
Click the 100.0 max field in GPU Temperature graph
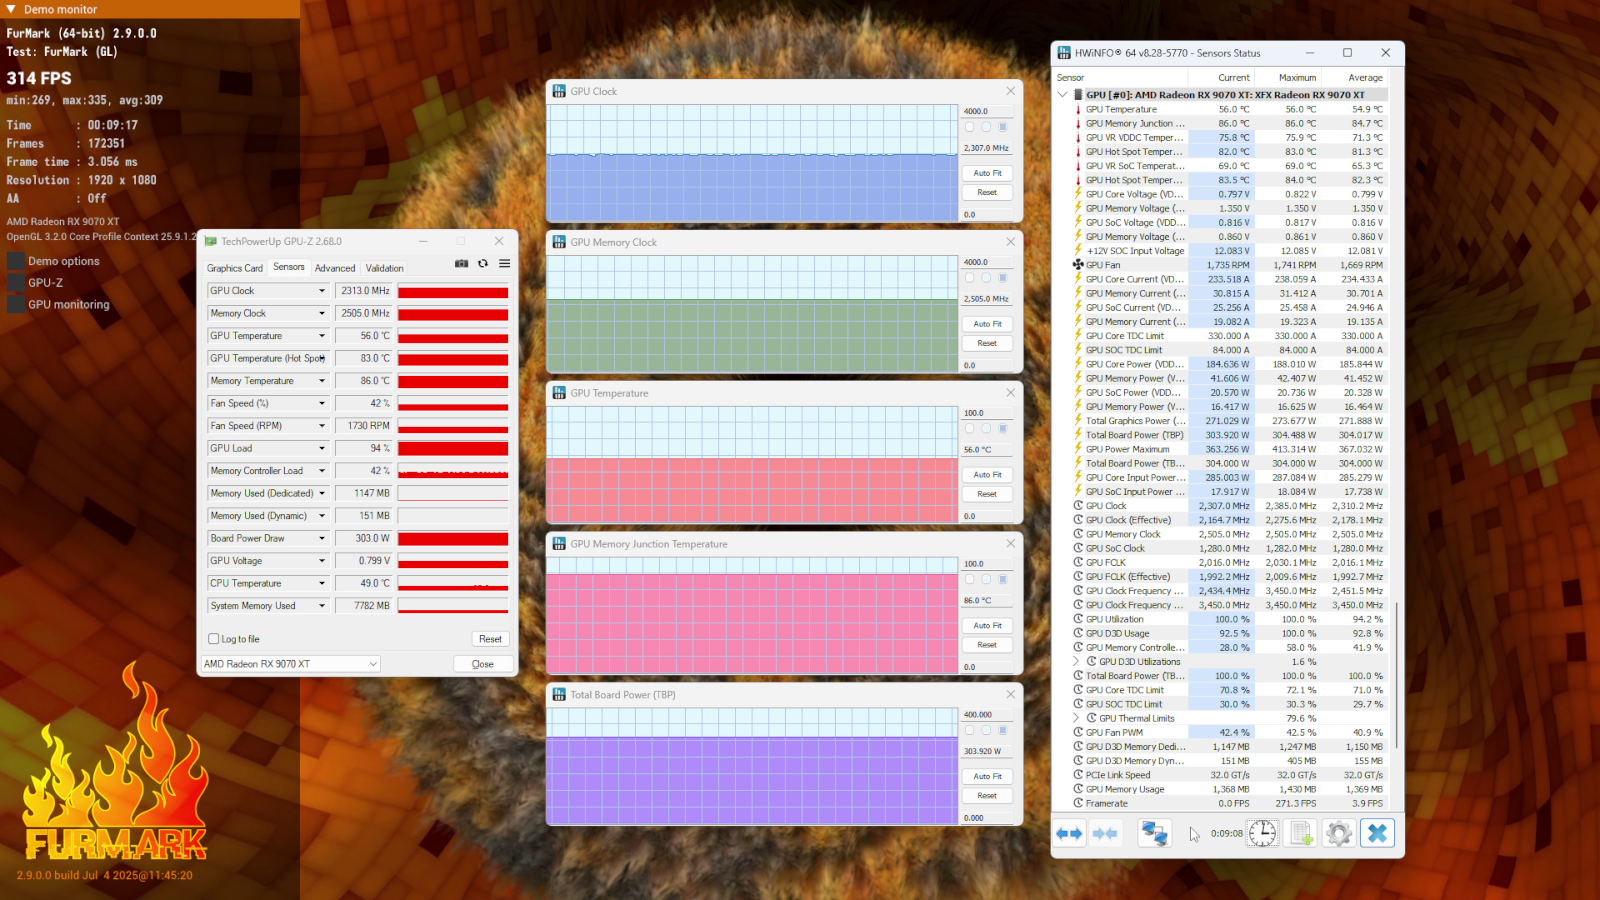click(x=987, y=413)
